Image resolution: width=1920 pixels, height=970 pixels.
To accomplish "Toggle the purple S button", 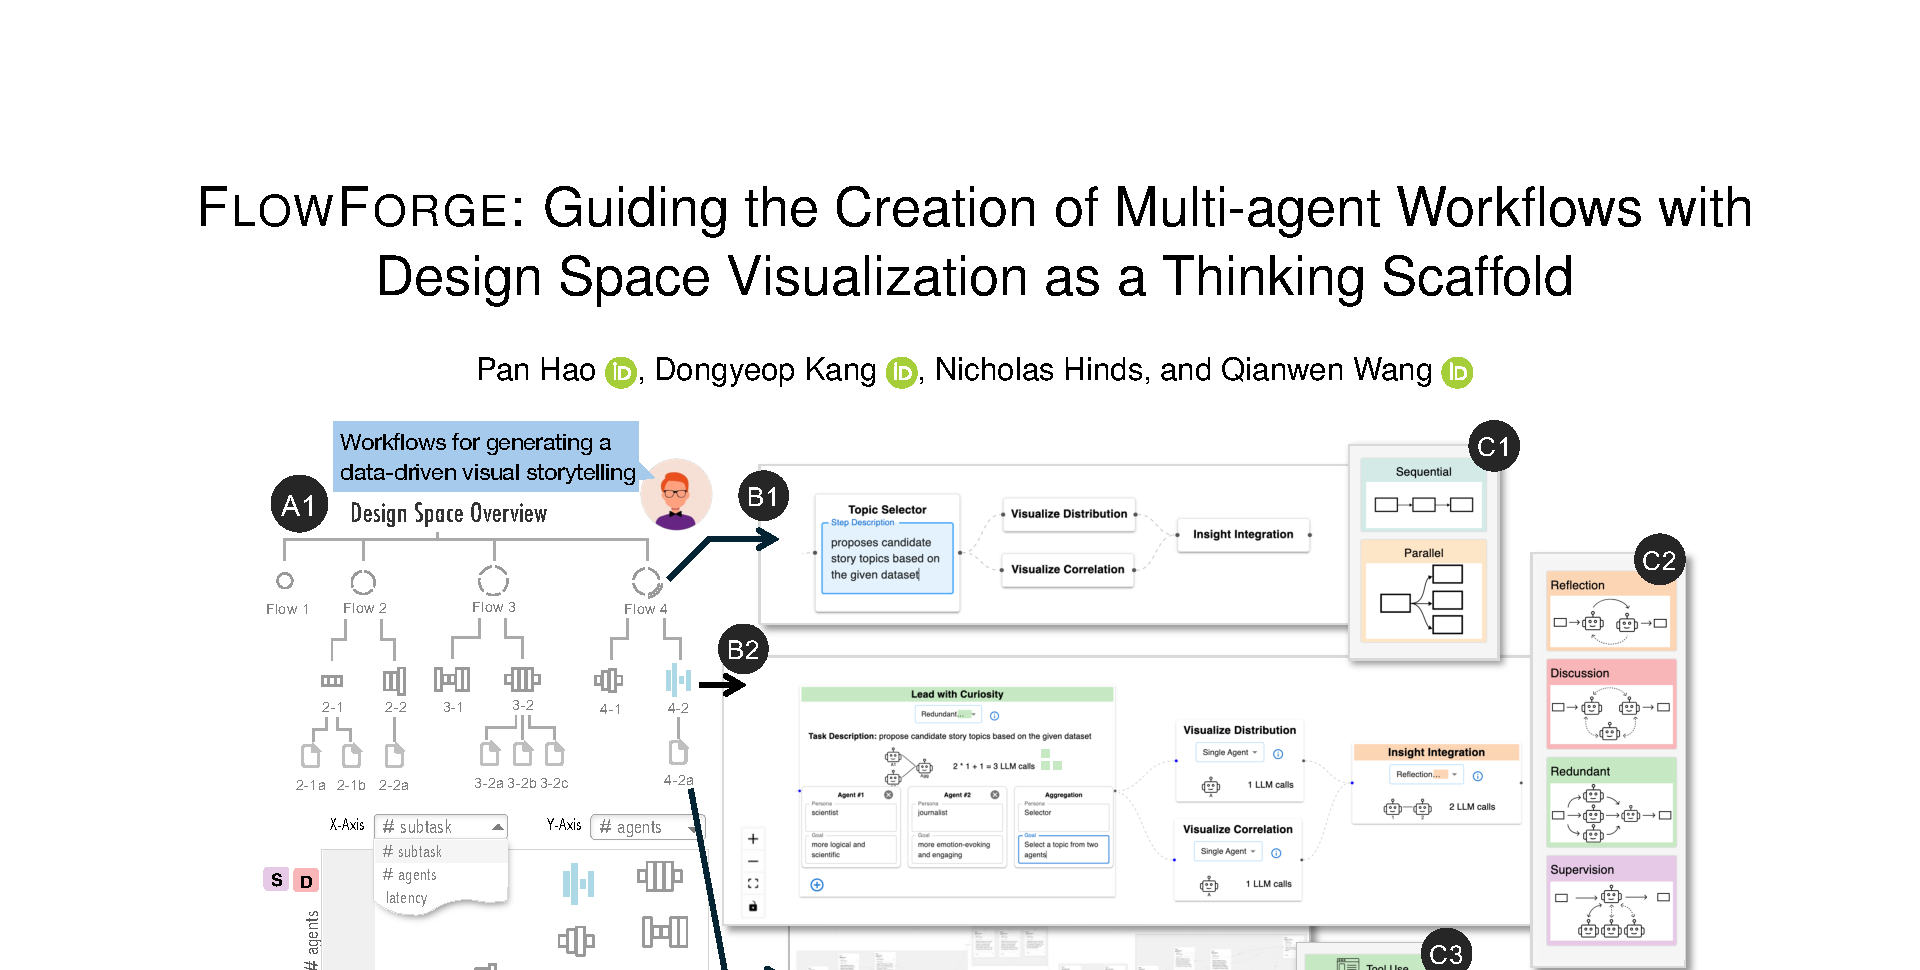I will pos(277,880).
